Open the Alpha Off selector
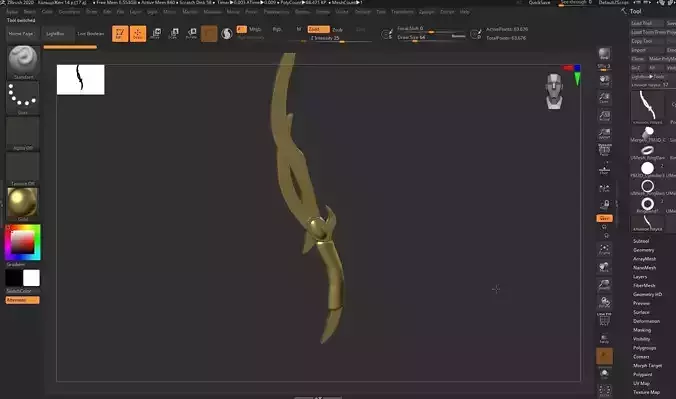676x399 pixels. click(x=23, y=133)
